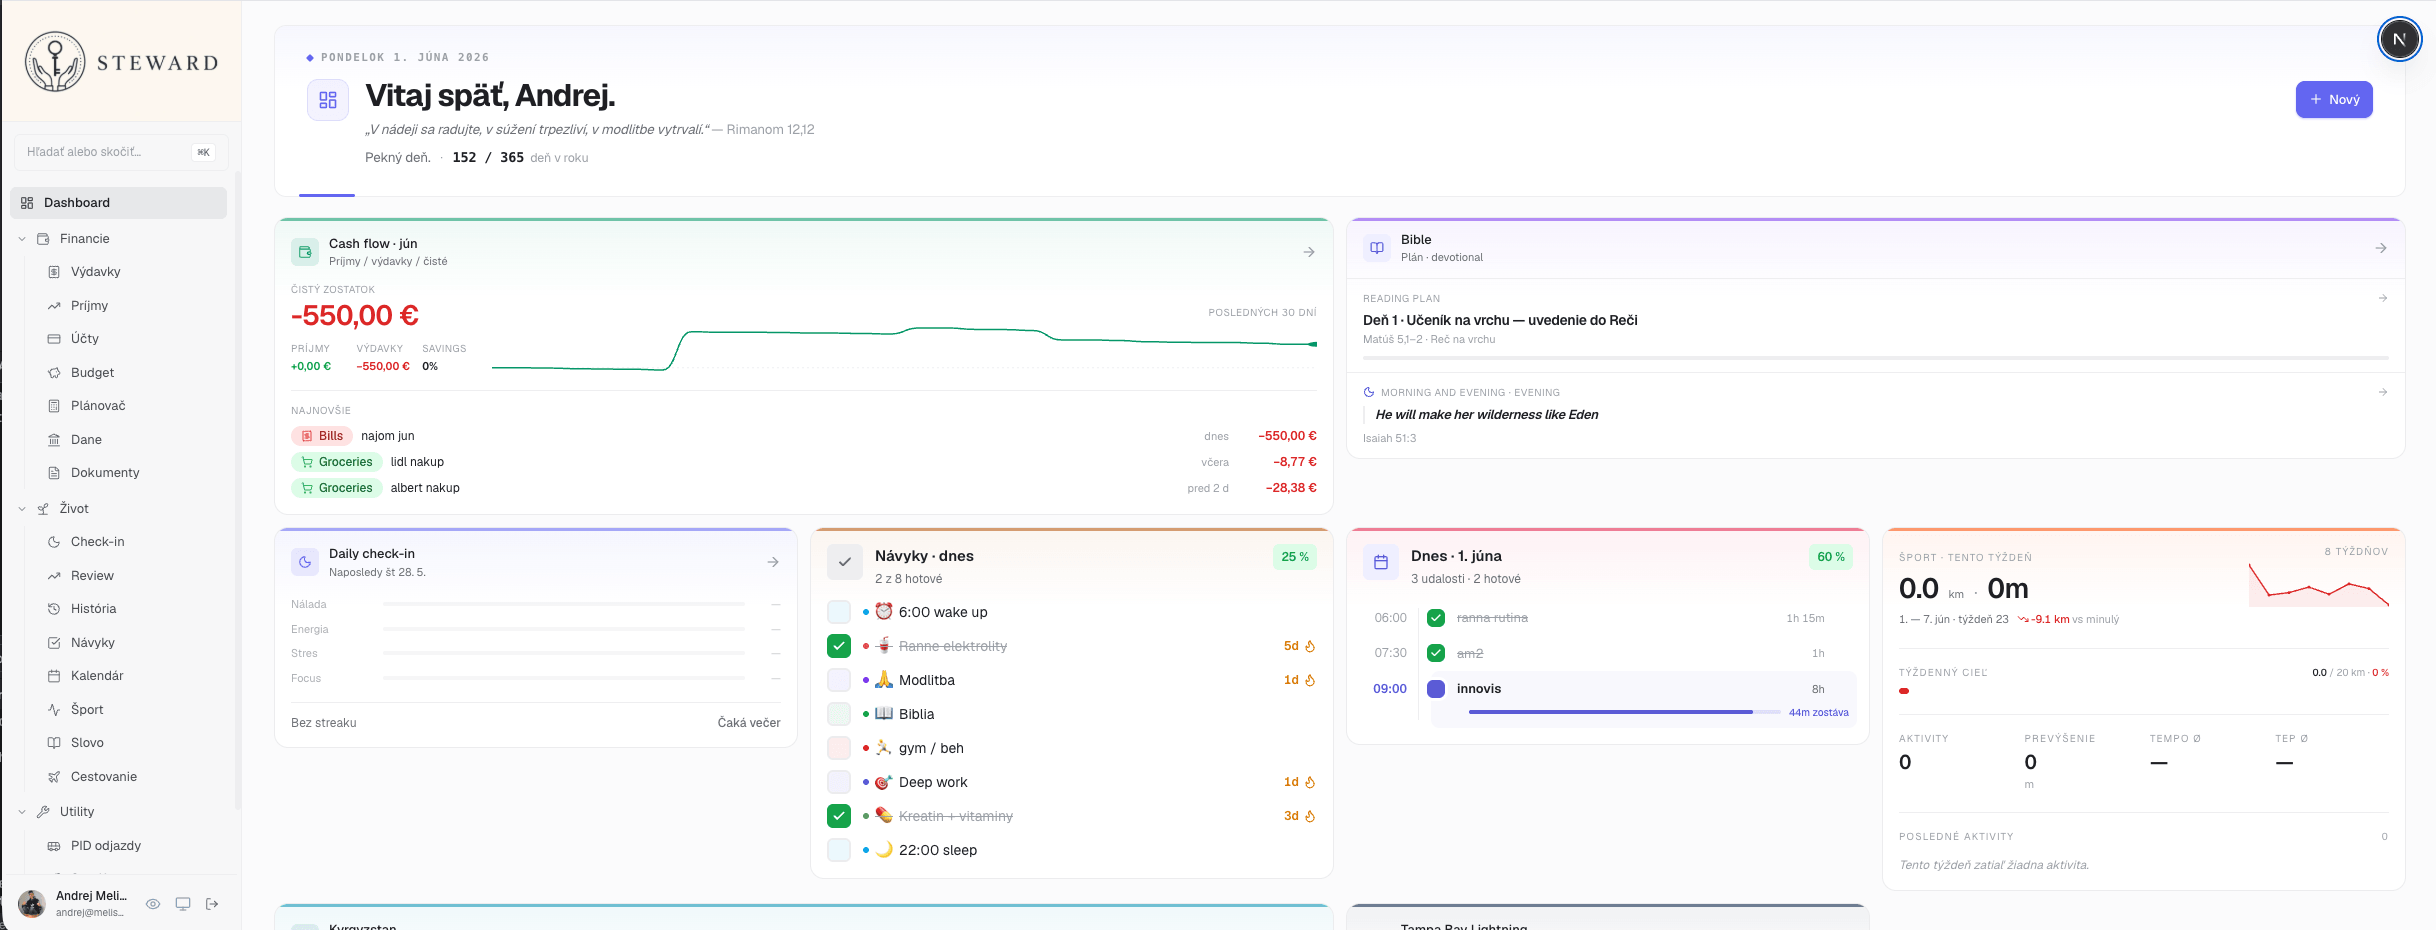Collapse the Život section chevron
Screen dimensions: 2436x930
(22, 509)
